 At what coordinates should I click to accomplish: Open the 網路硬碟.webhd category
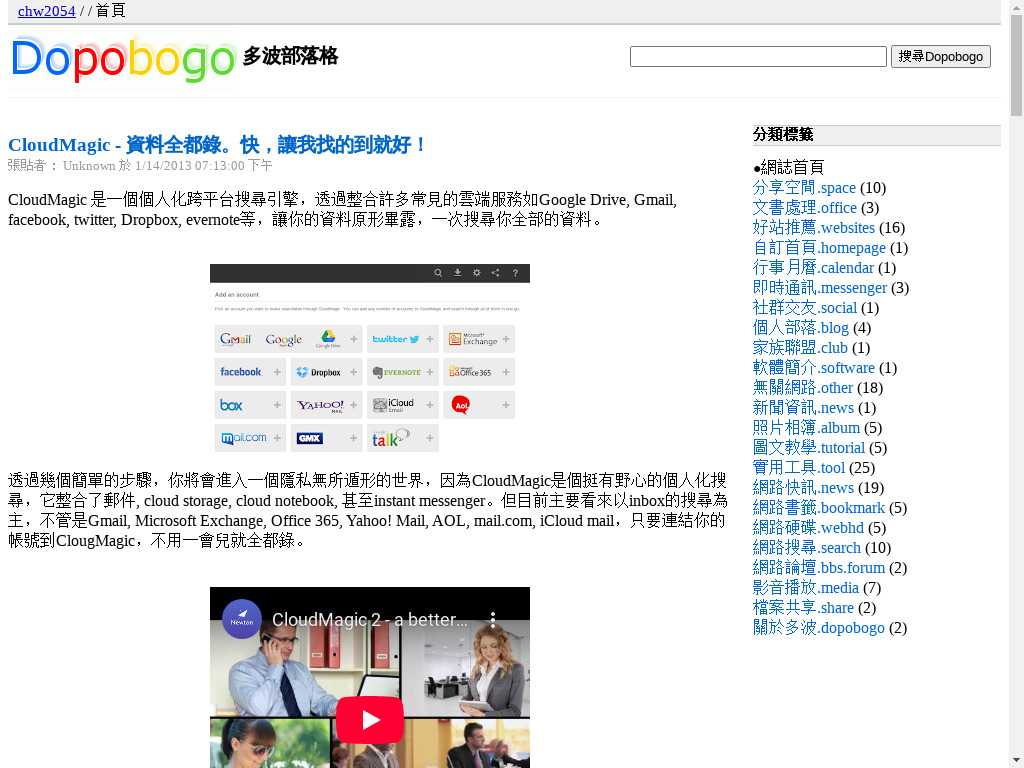(808, 528)
